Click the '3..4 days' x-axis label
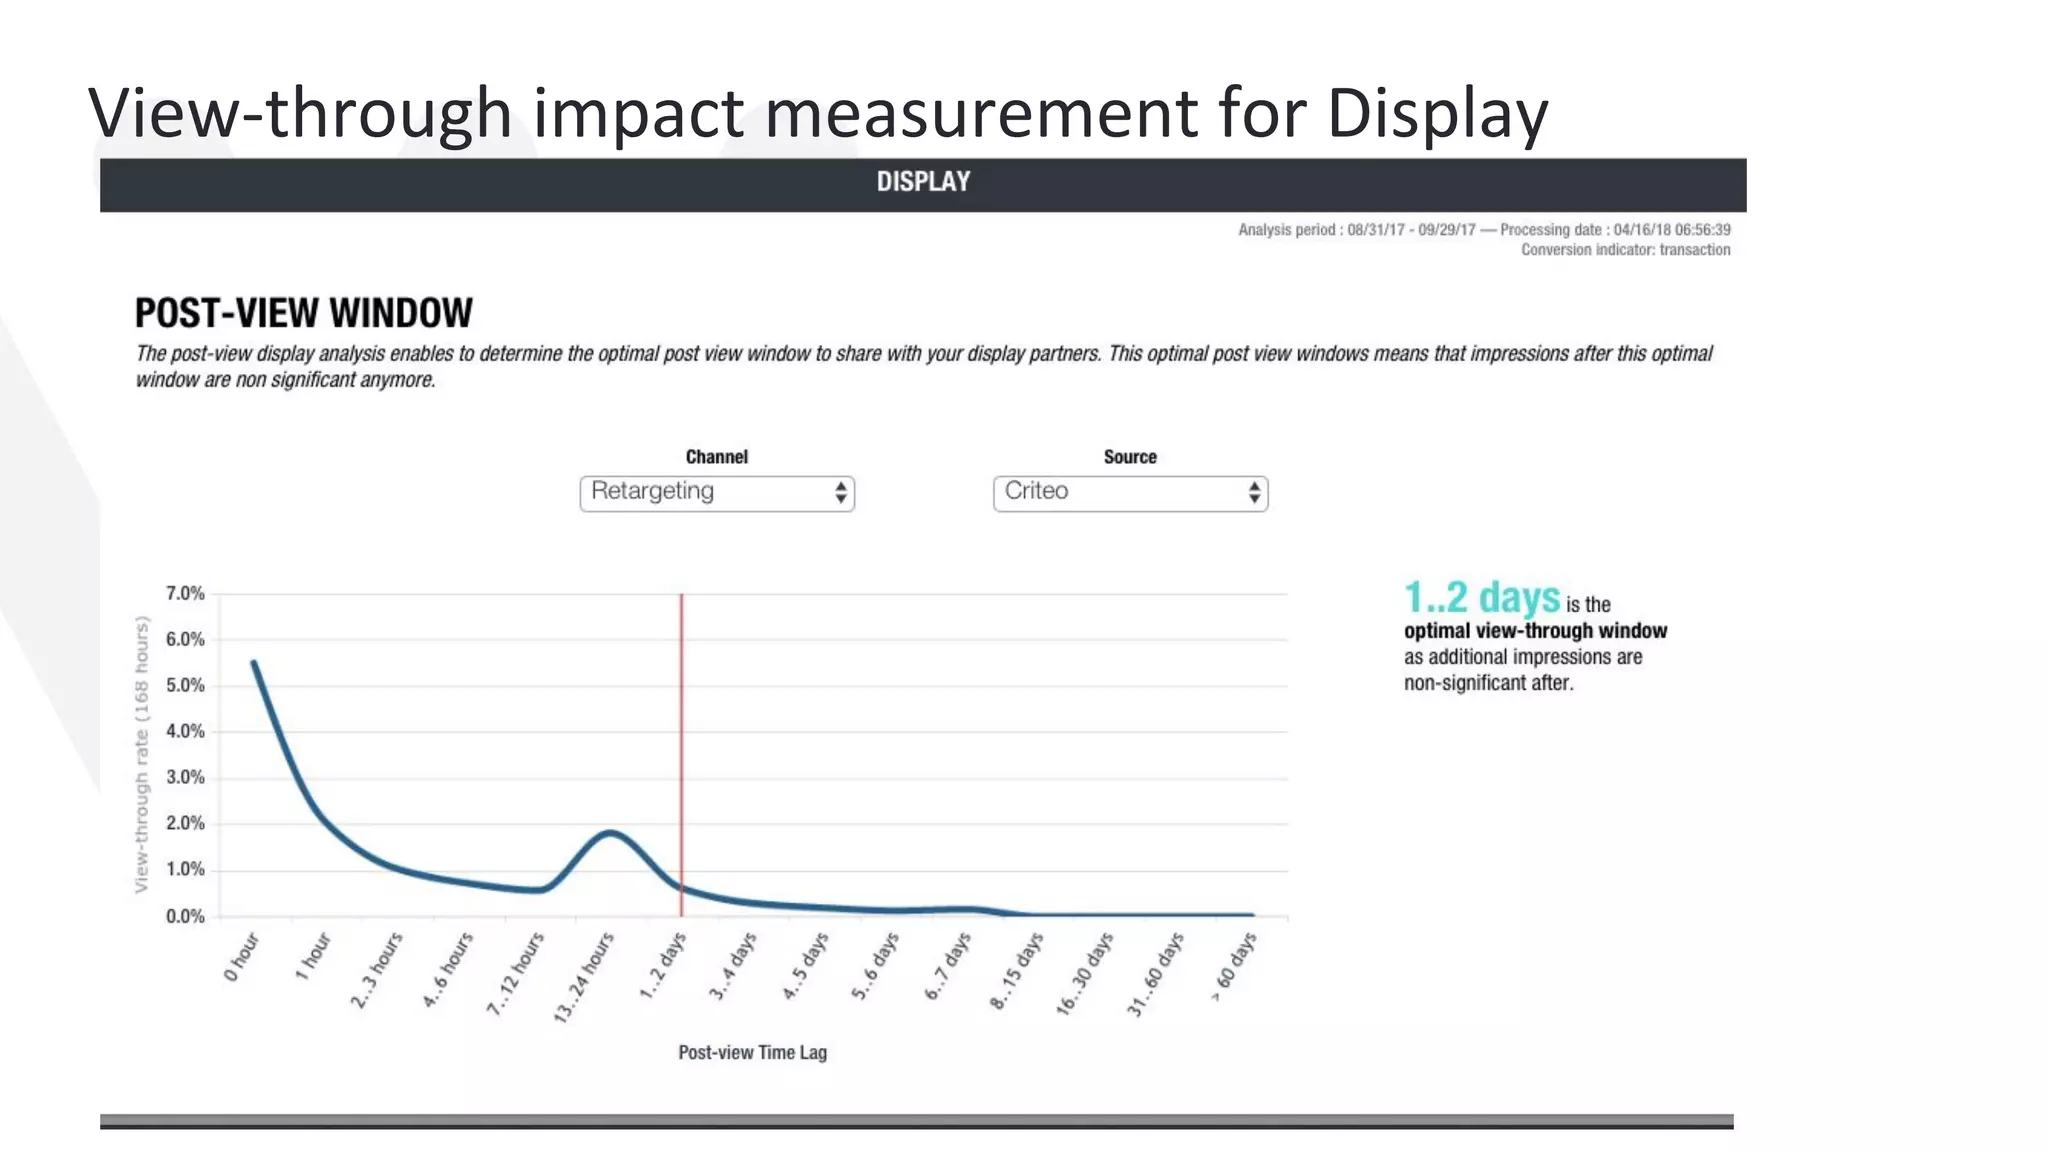The image size is (2048, 1152). tap(733, 966)
